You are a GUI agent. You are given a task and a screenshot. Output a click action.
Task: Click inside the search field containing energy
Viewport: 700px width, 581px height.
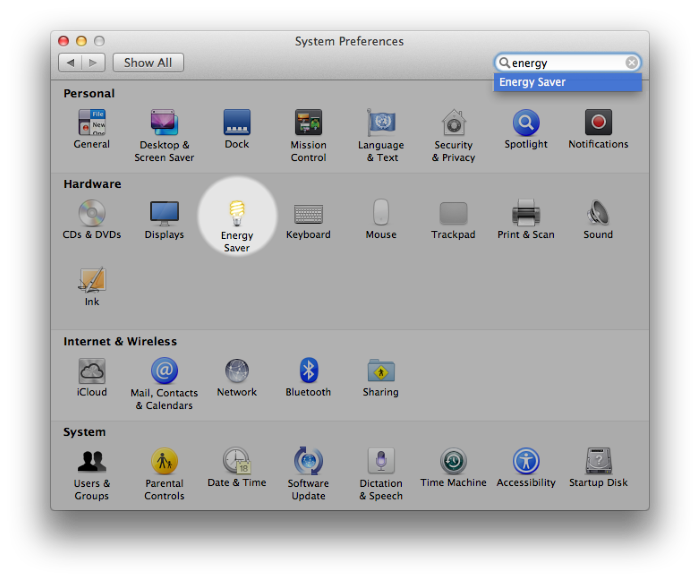click(x=565, y=63)
